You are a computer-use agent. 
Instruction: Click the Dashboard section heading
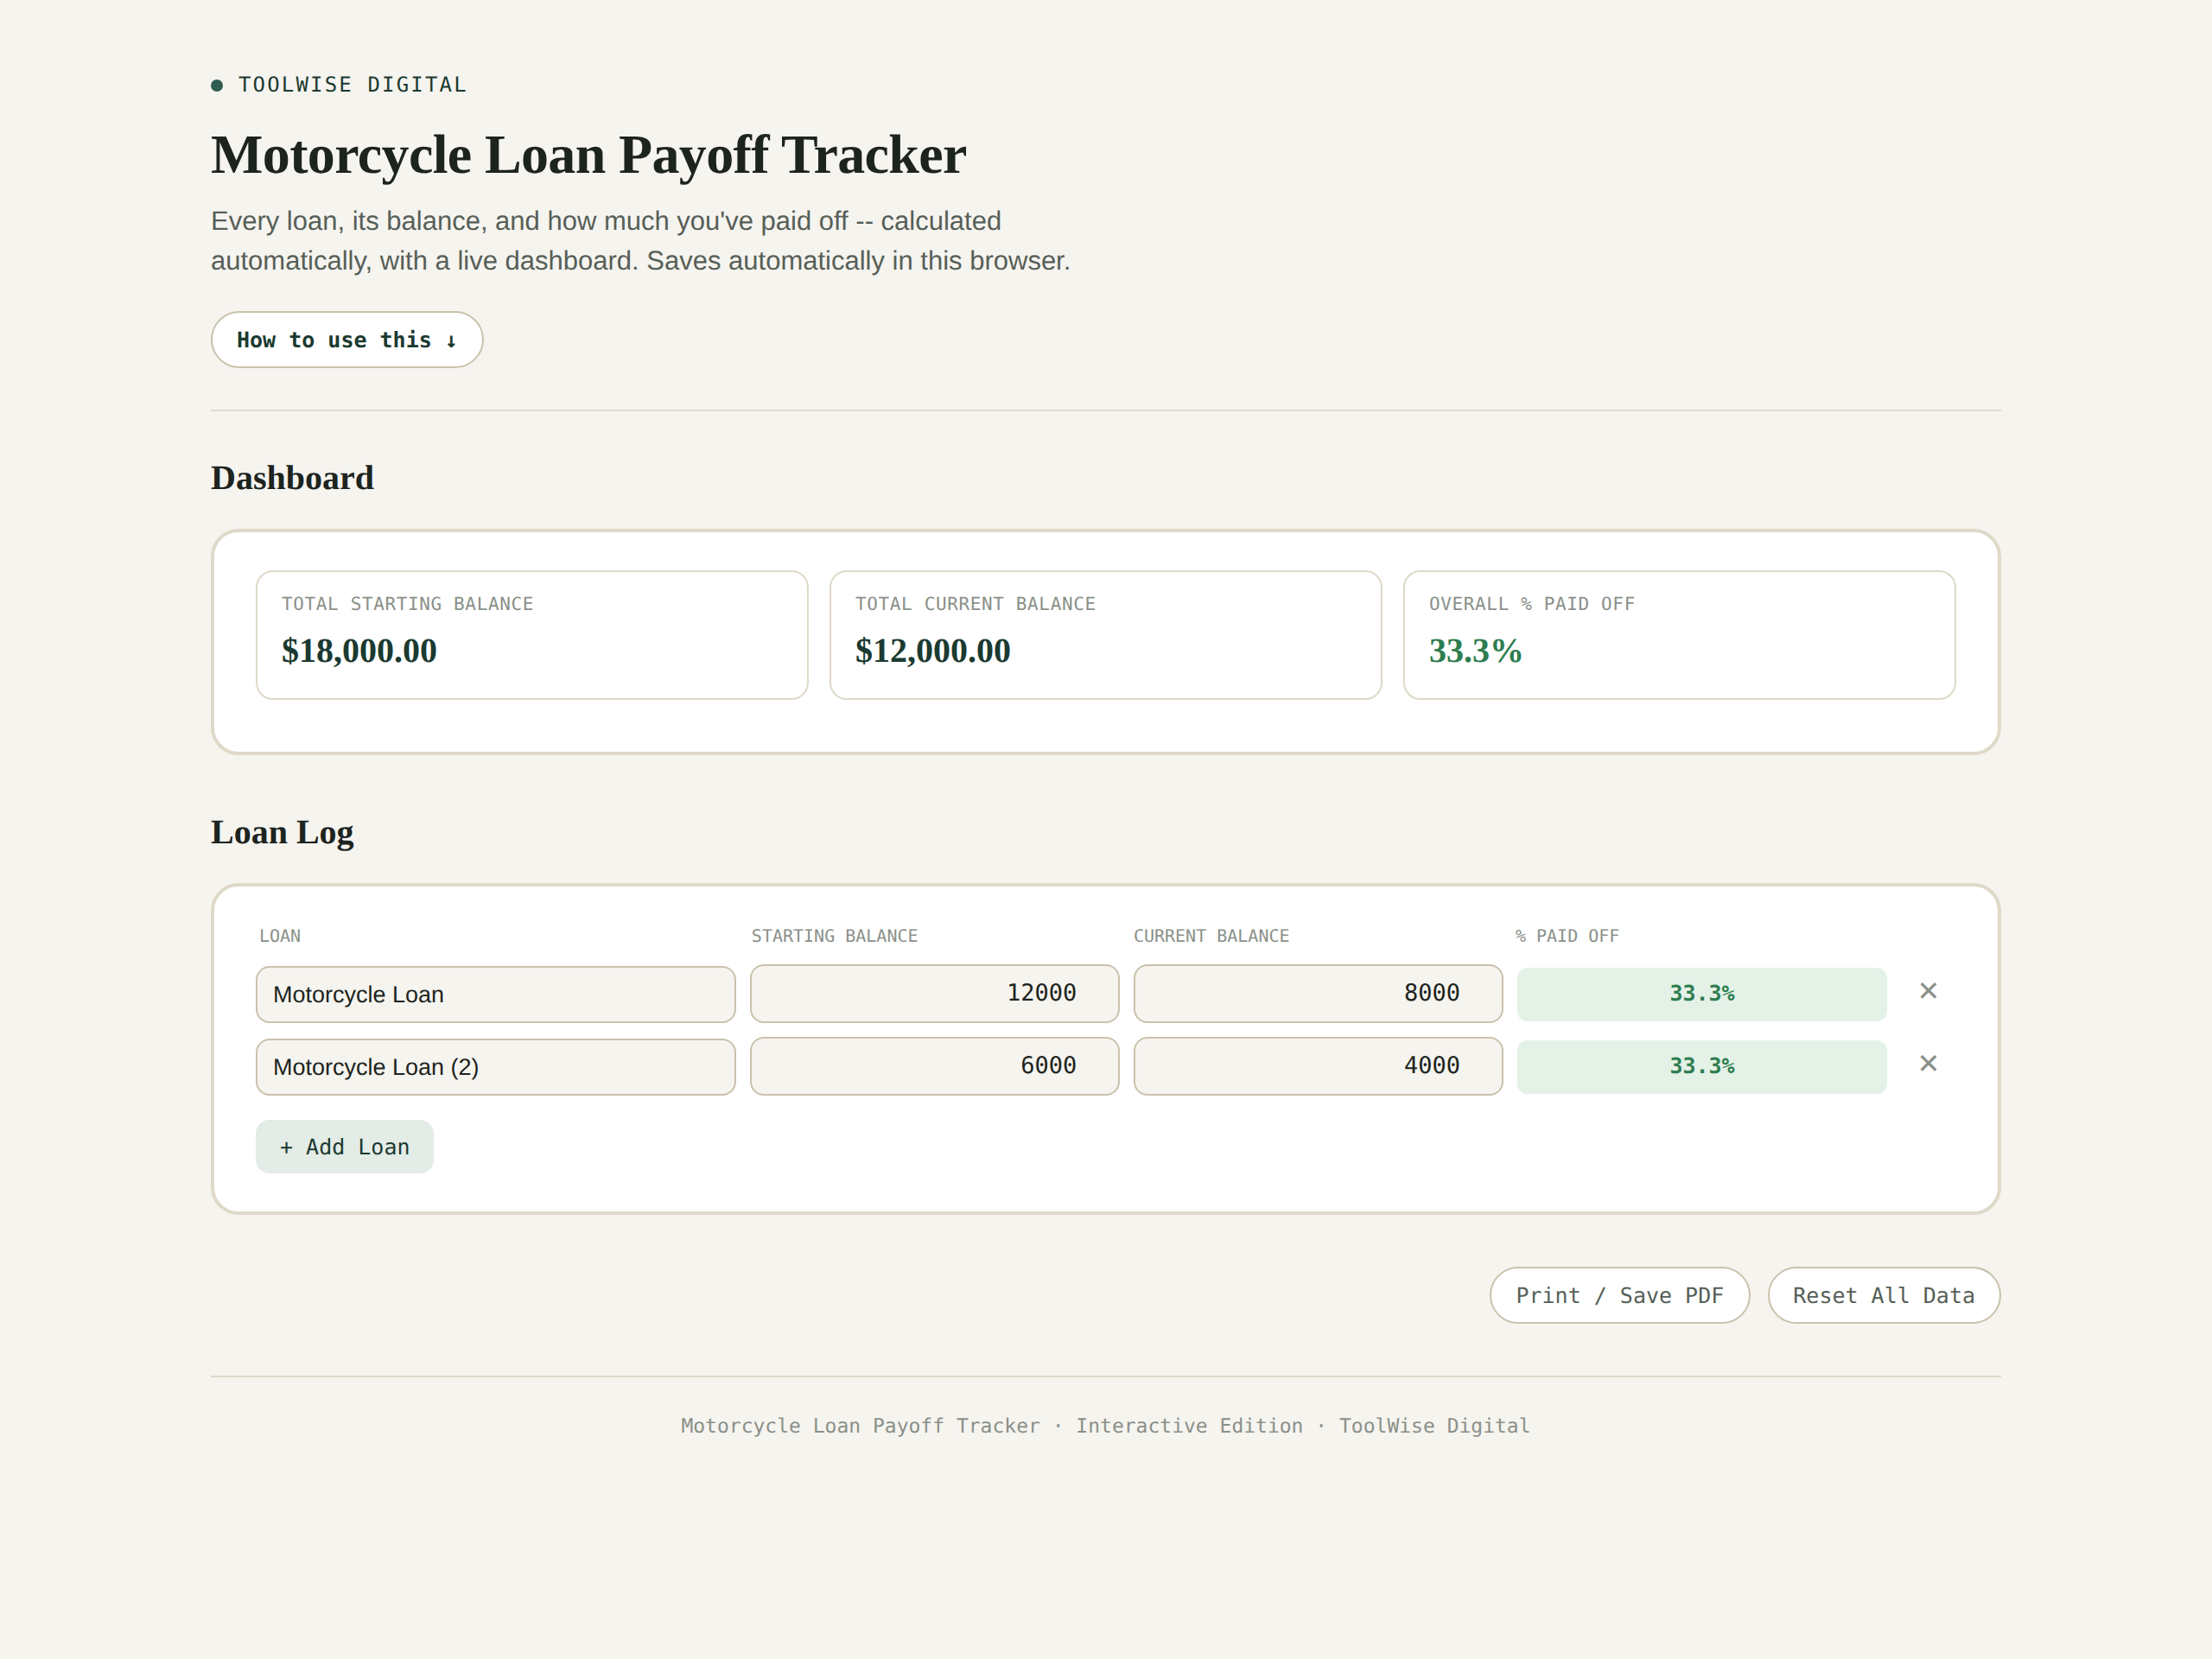click(292, 478)
